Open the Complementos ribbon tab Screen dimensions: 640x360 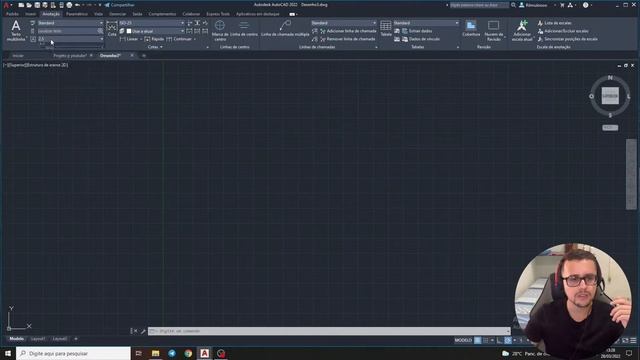(x=162, y=14)
